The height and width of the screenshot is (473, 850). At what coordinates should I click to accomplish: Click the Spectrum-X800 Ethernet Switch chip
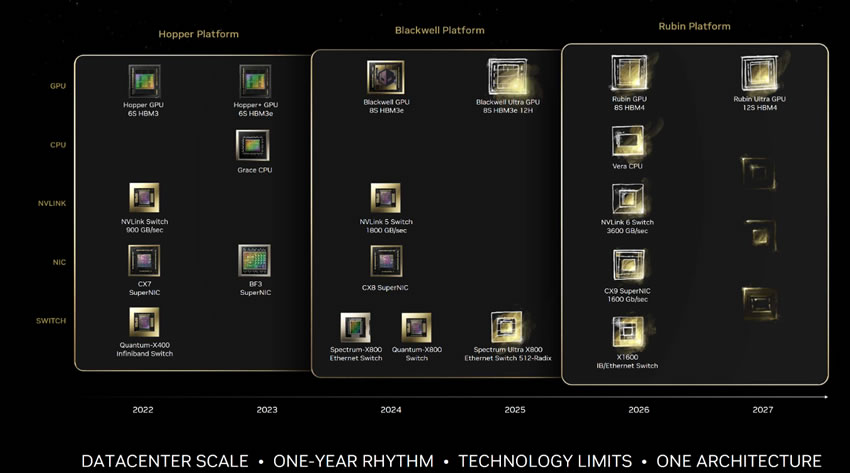[356, 328]
